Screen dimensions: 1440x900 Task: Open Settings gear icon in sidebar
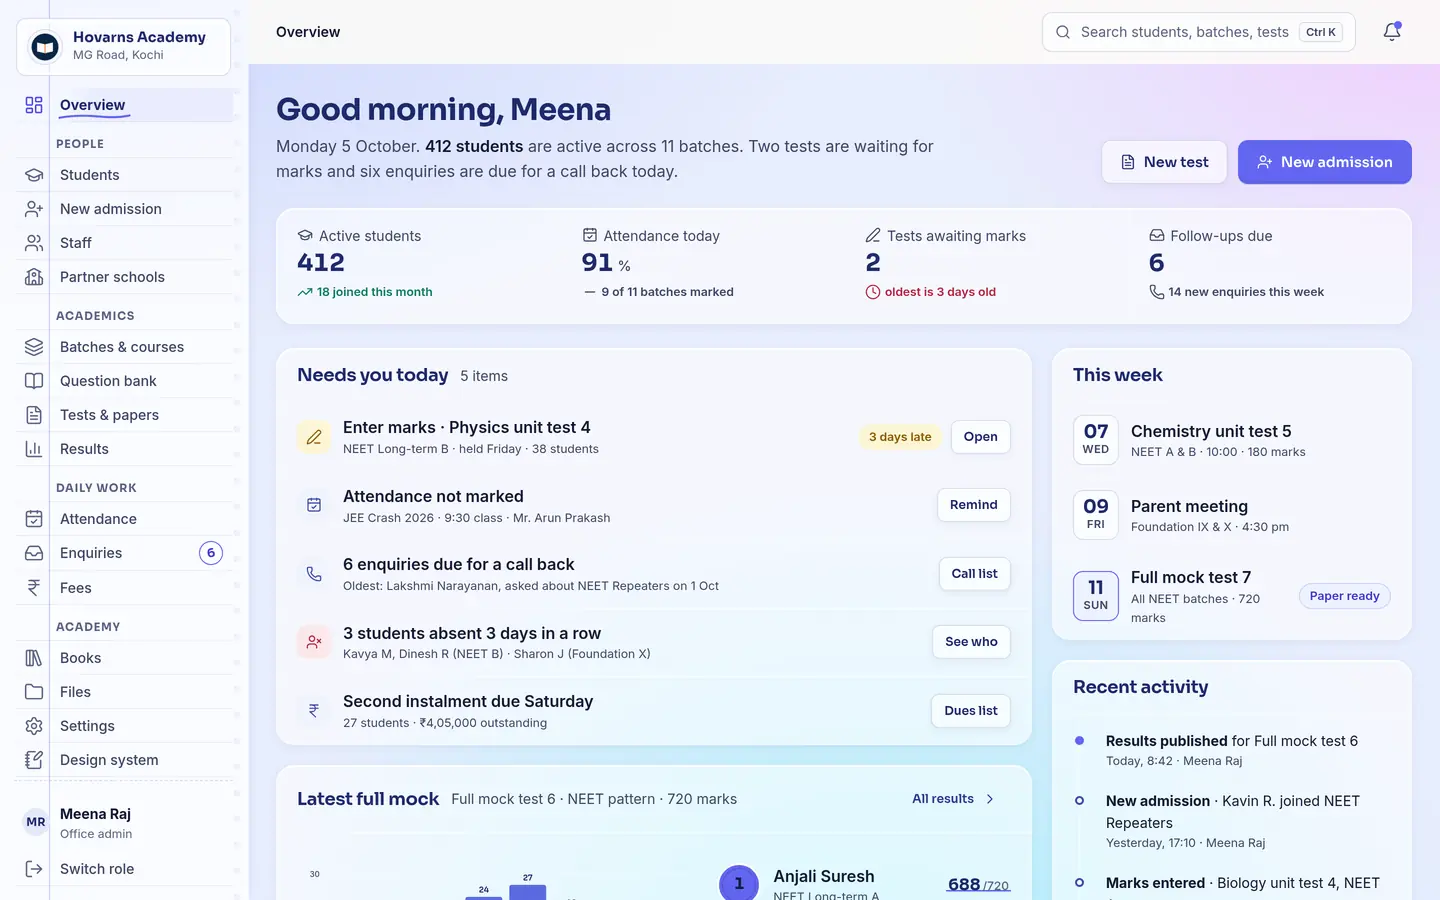34,726
